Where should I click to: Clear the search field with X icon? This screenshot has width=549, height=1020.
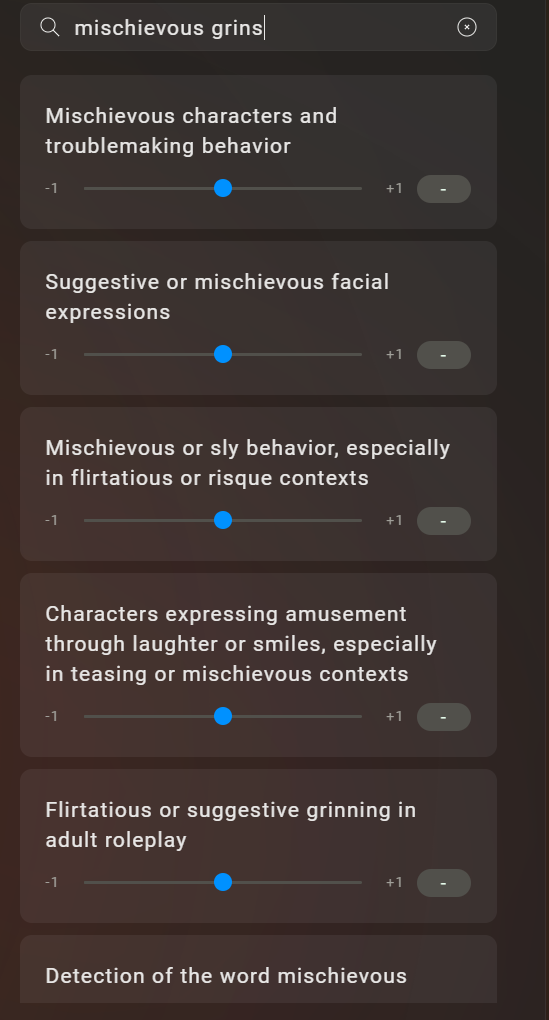(466, 27)
